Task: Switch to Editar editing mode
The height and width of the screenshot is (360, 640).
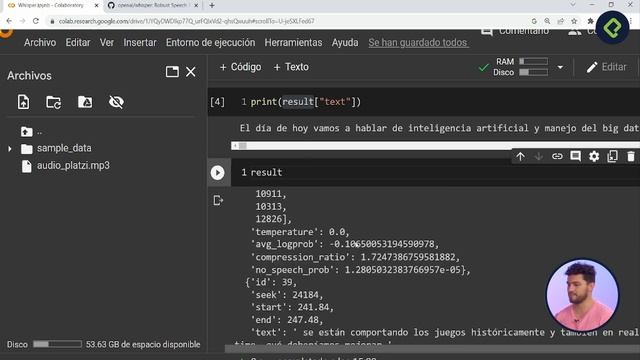Action: (x=607, y=67)
